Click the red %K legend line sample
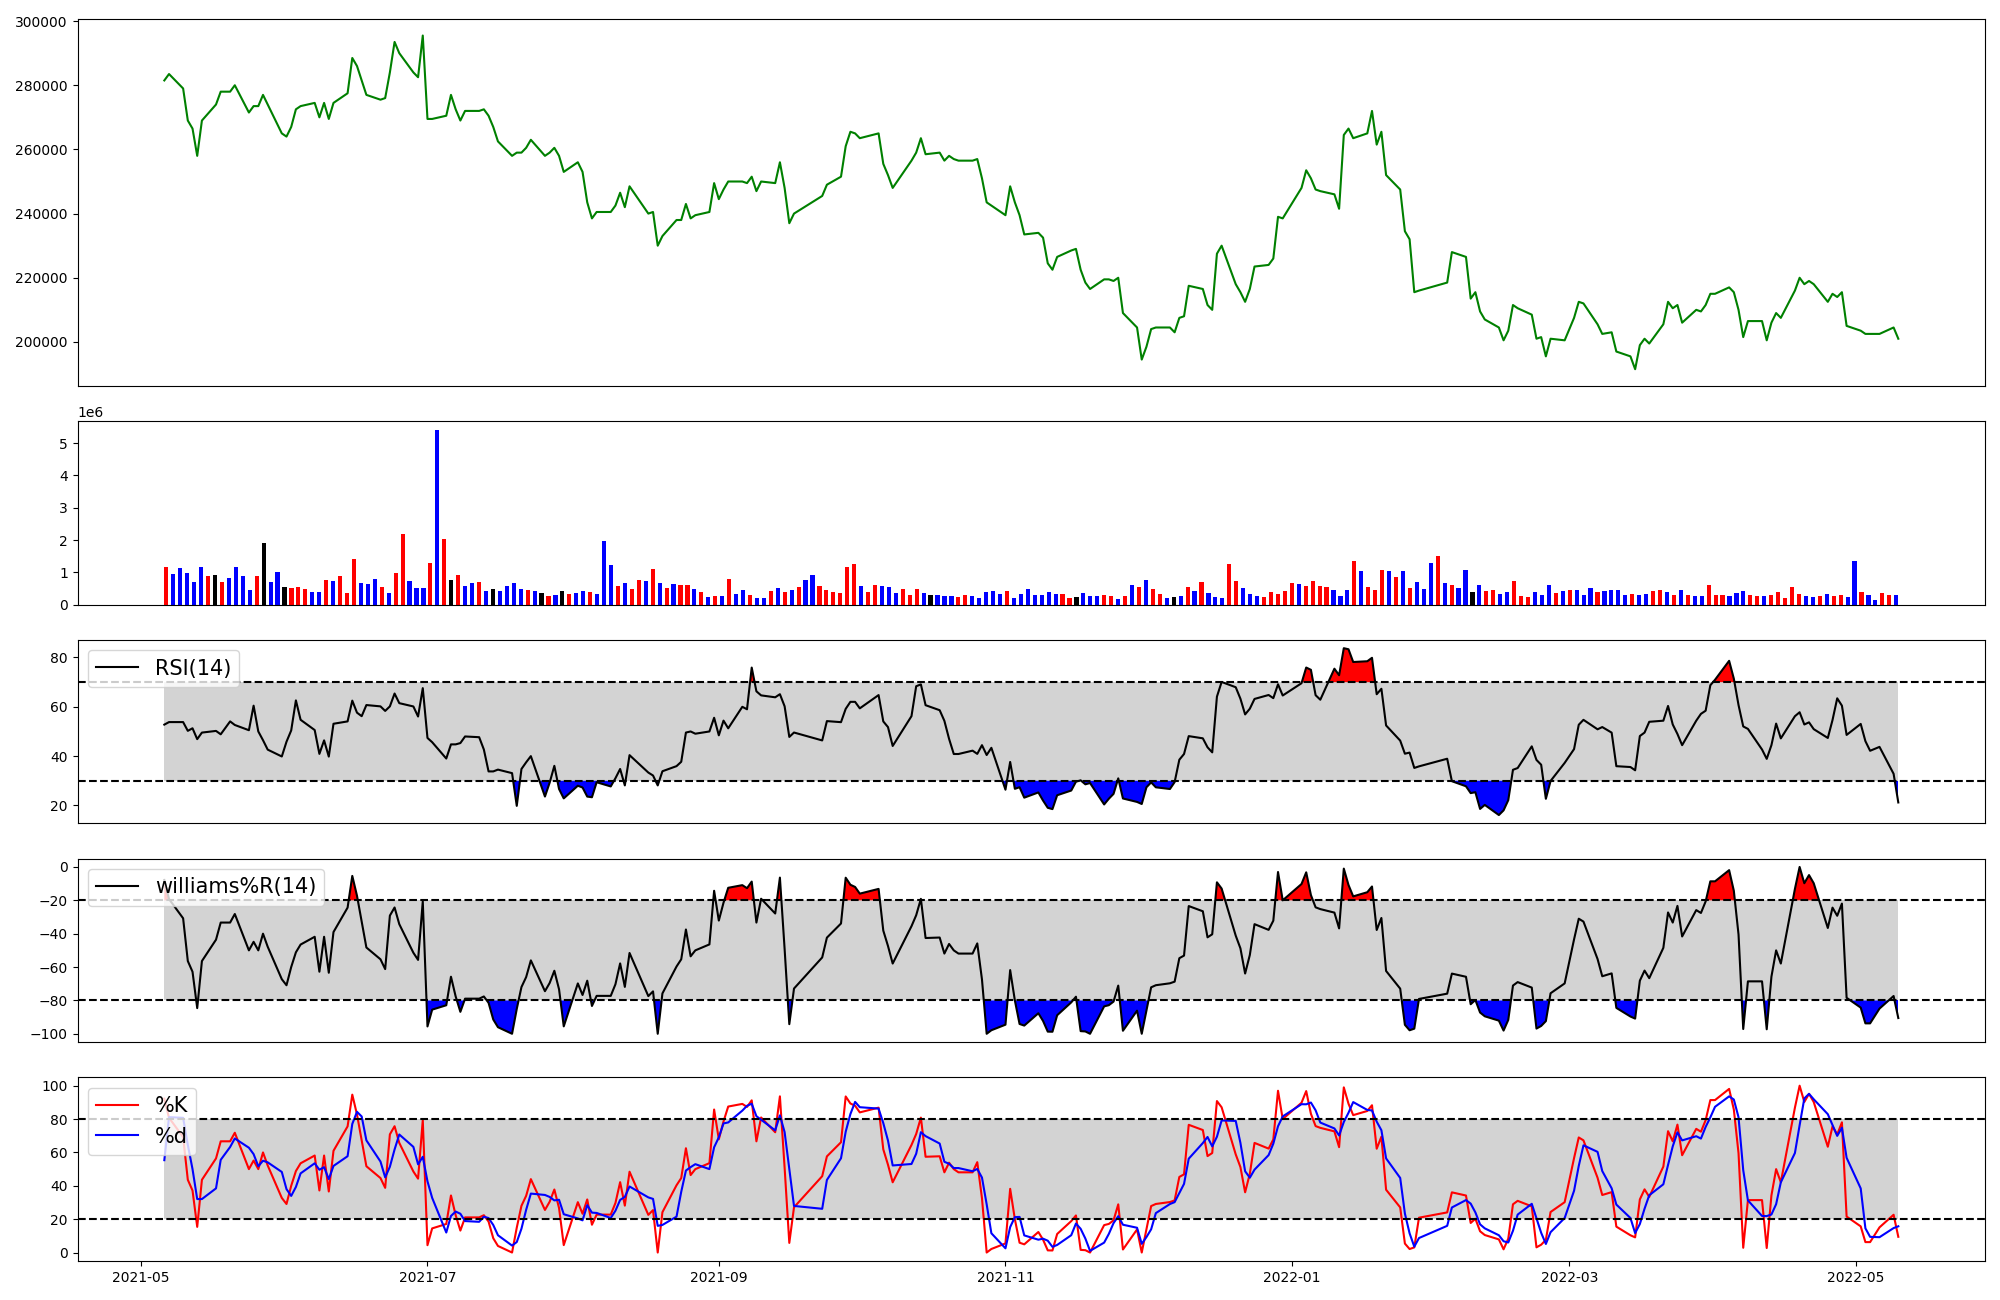The image size is (2000, 1300). (x=116, y=1105)
